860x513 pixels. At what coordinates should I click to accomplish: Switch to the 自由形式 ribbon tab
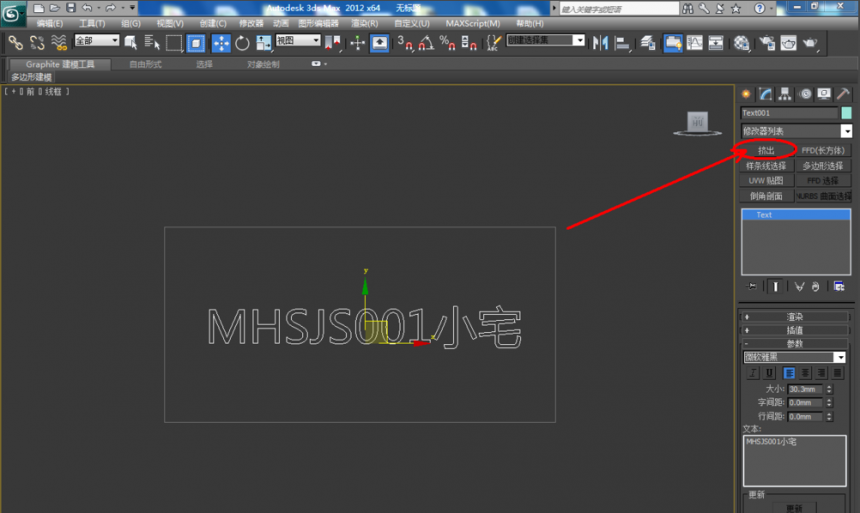pos(145,64)
